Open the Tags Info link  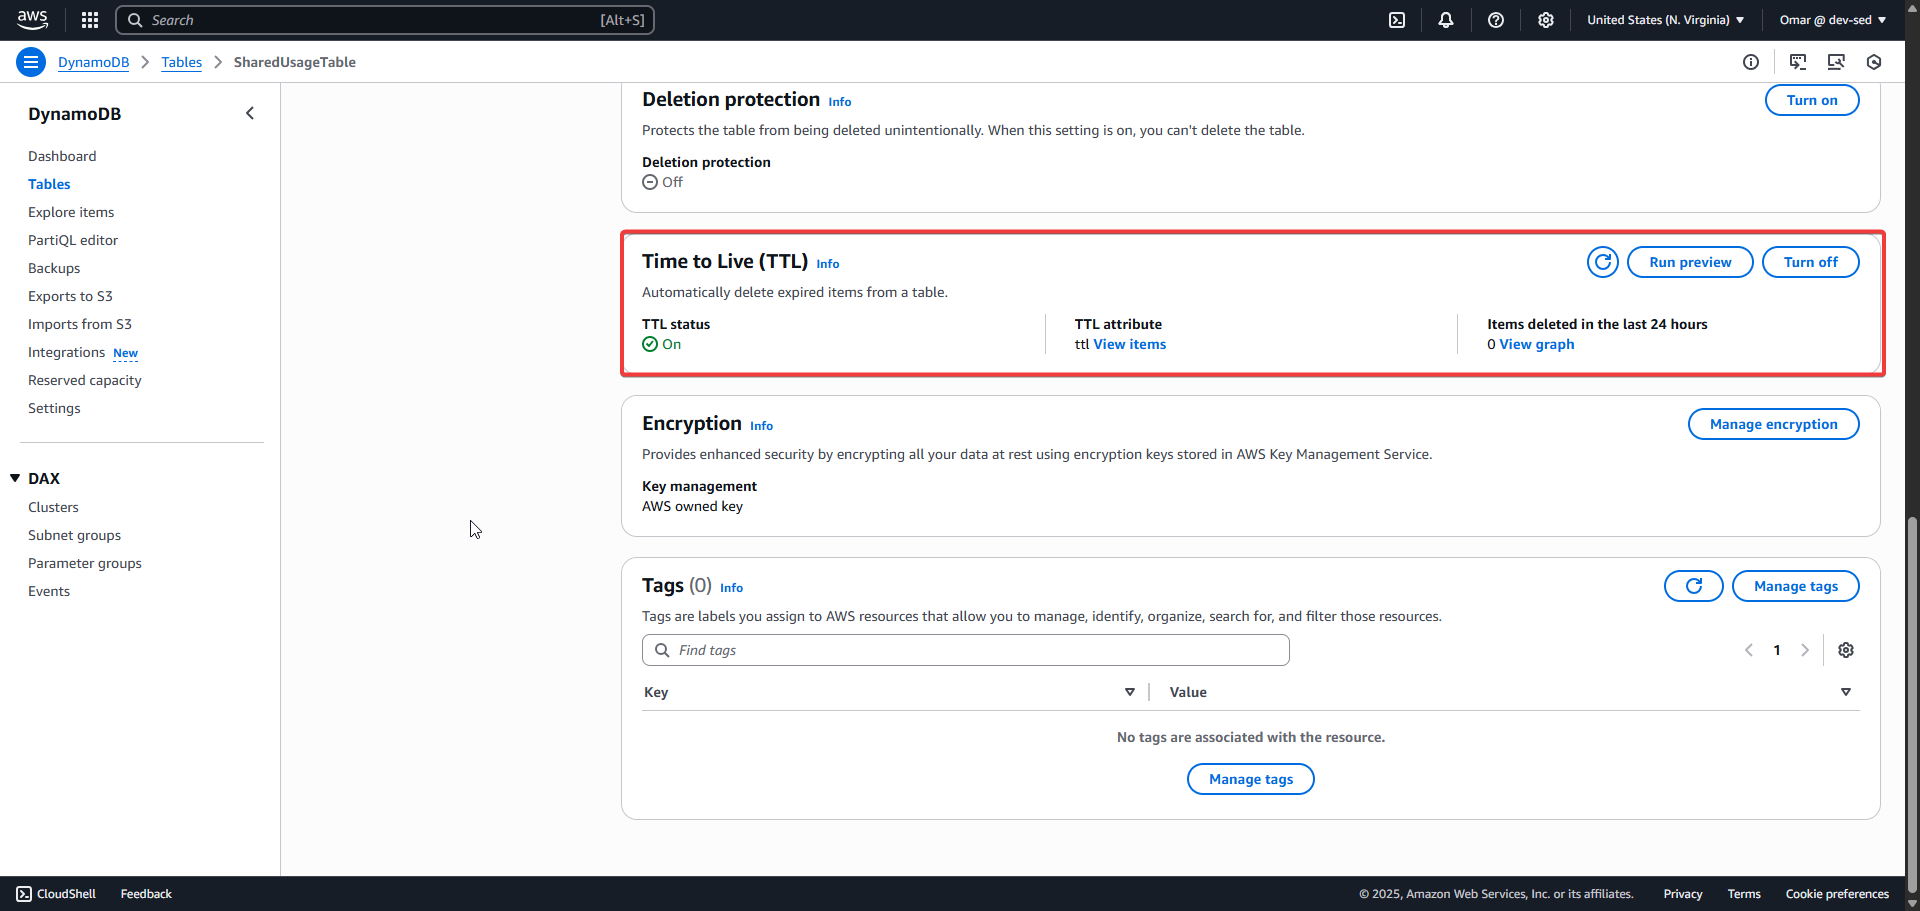pyautogui.click(x=732, y=588)
